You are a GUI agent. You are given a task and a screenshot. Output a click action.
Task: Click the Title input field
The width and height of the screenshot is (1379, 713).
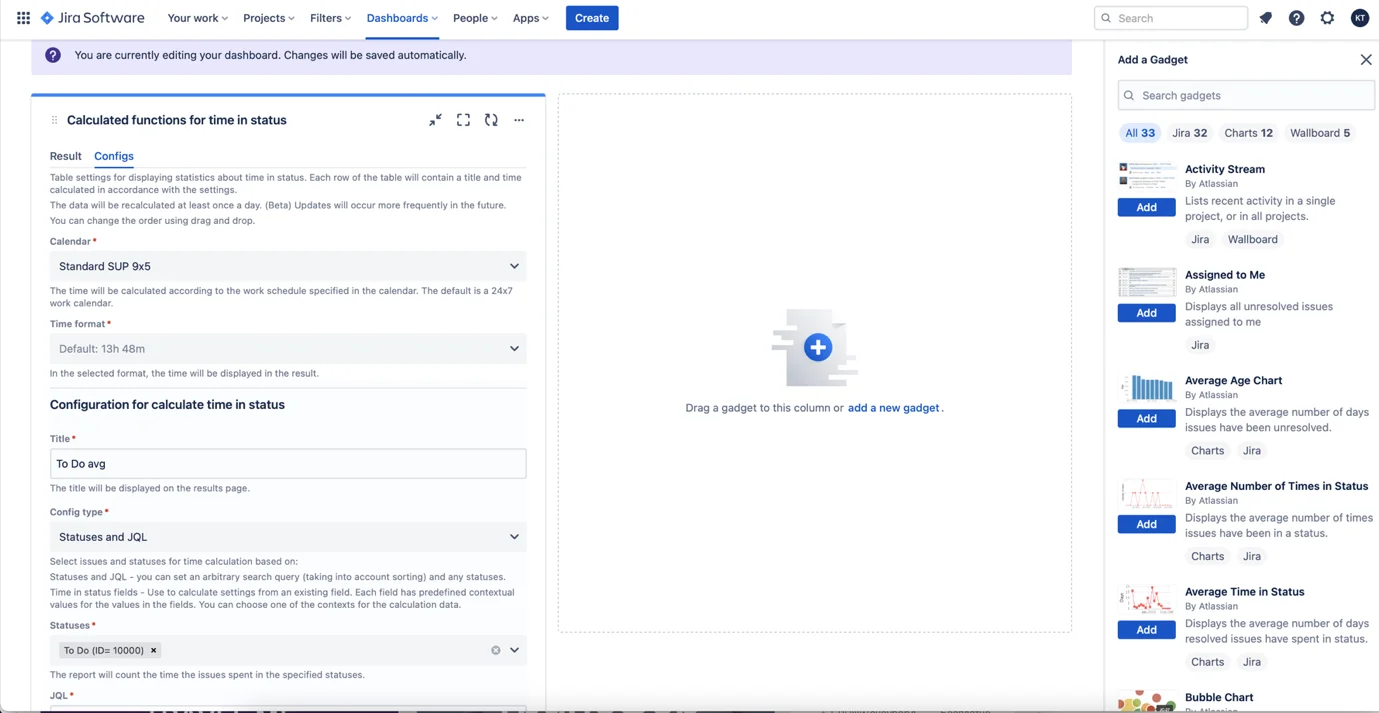(x=288, y=464)
